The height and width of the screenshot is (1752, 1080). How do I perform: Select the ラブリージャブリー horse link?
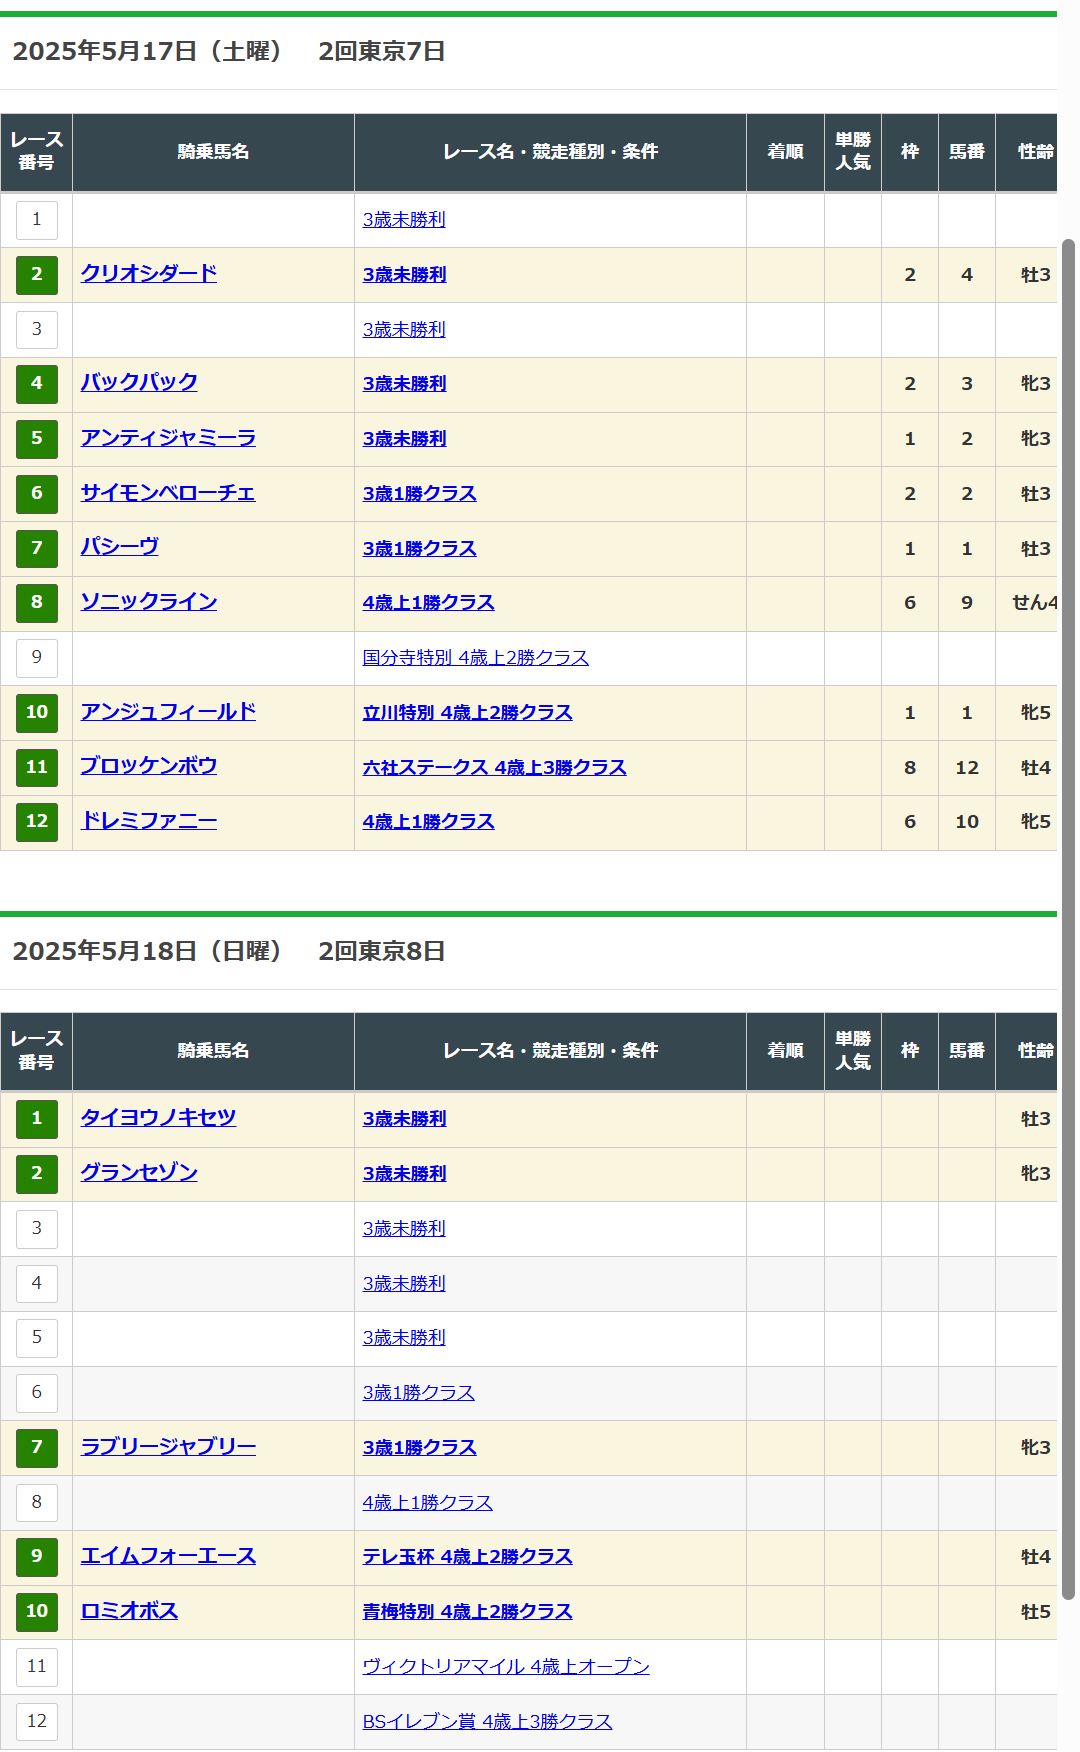168,1447
